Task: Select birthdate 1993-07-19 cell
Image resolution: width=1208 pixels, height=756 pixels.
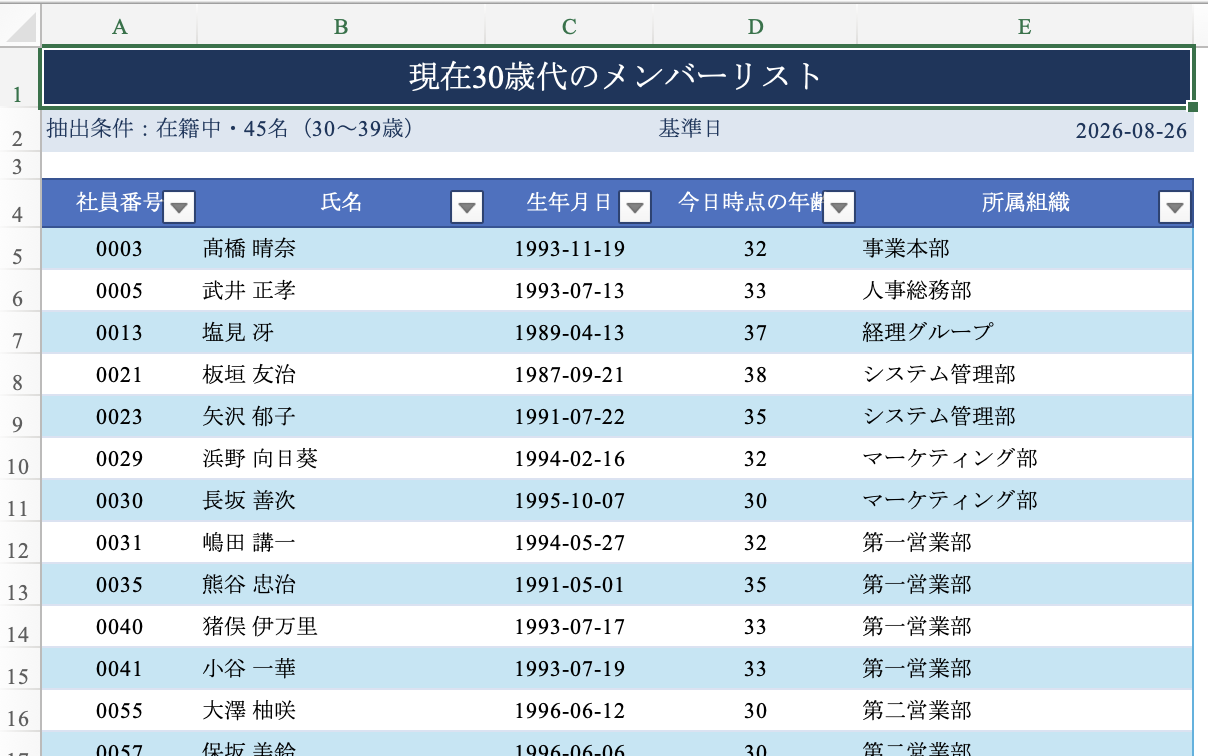Action: click(x=569, y=668)
